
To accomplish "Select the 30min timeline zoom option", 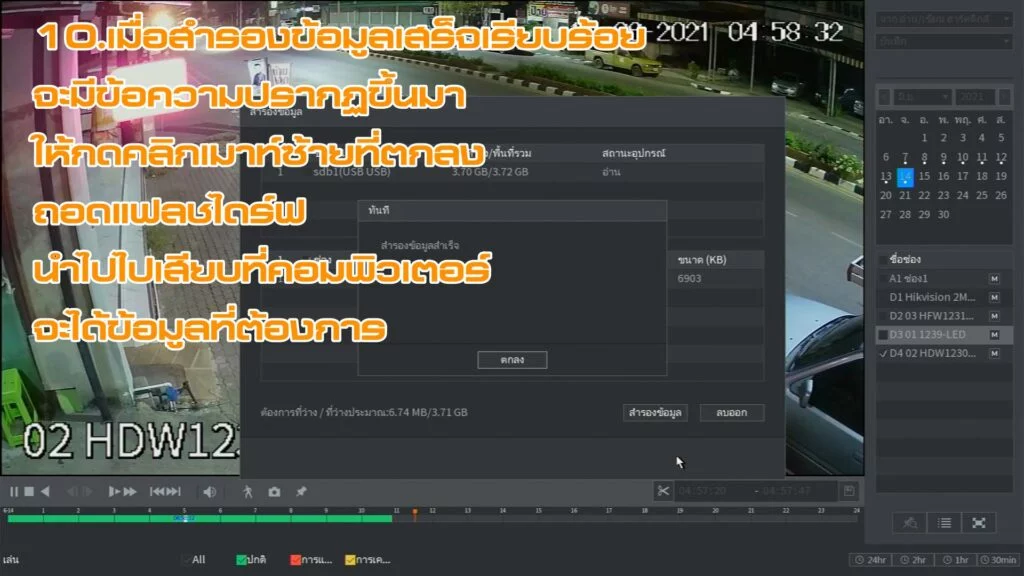I will point(997,560).
